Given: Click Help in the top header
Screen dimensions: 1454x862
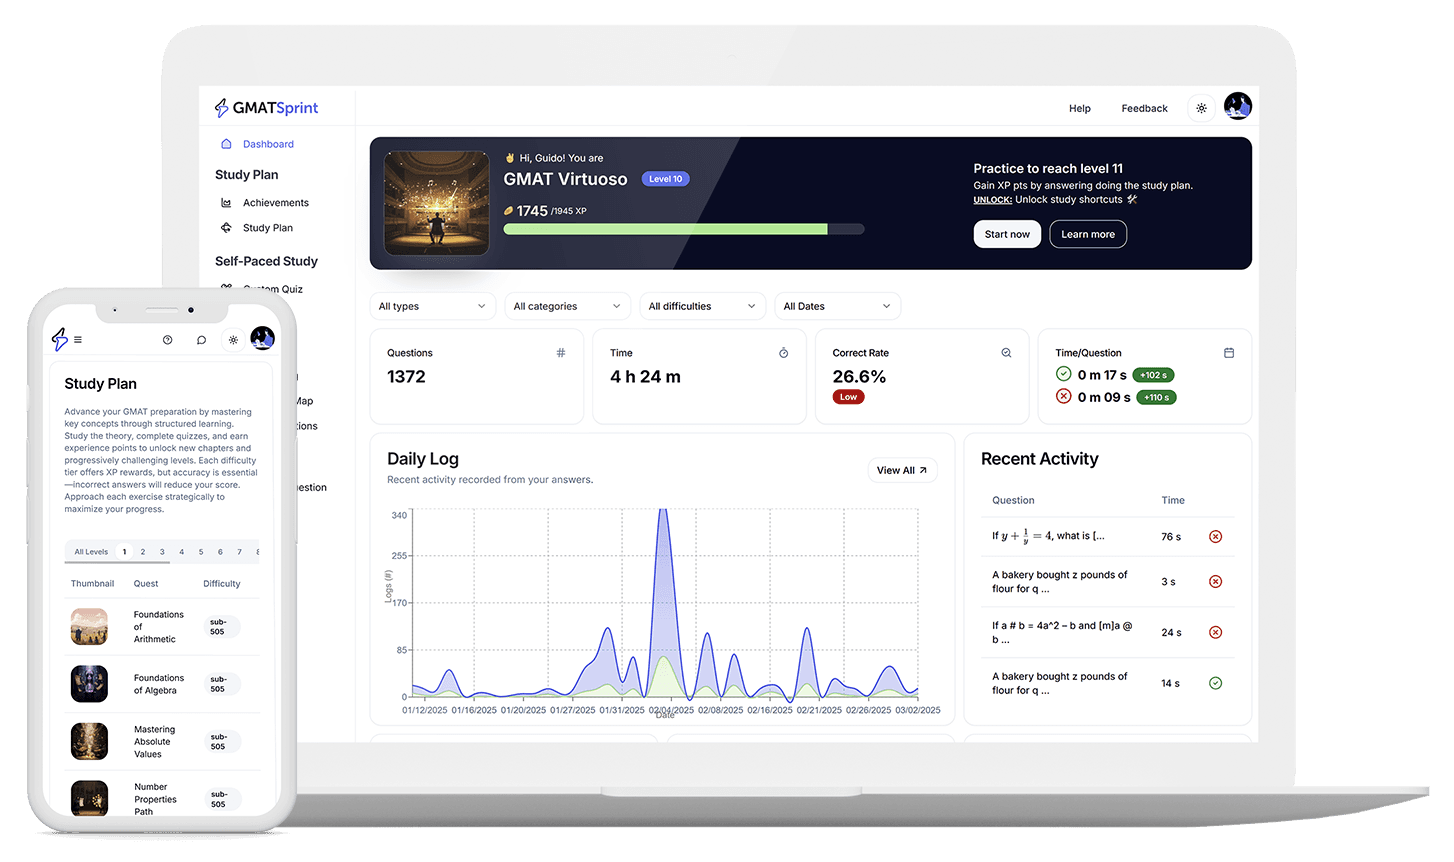Looking at the screenshot, I should 1080,108.
